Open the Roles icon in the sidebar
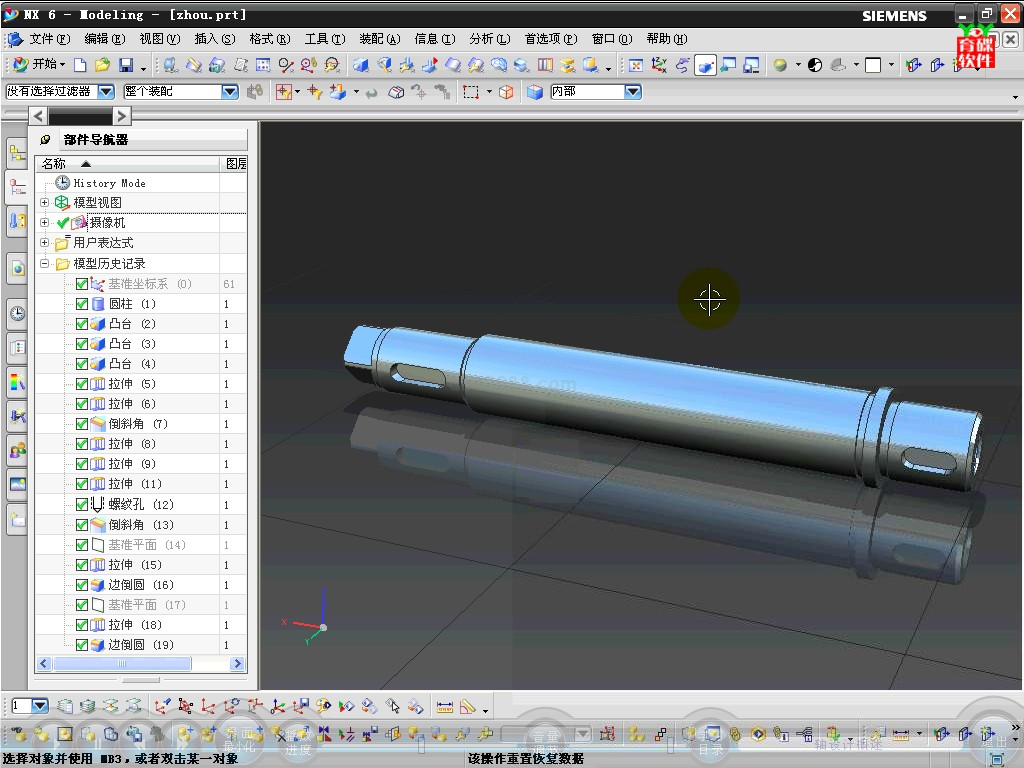 [17, 451]
